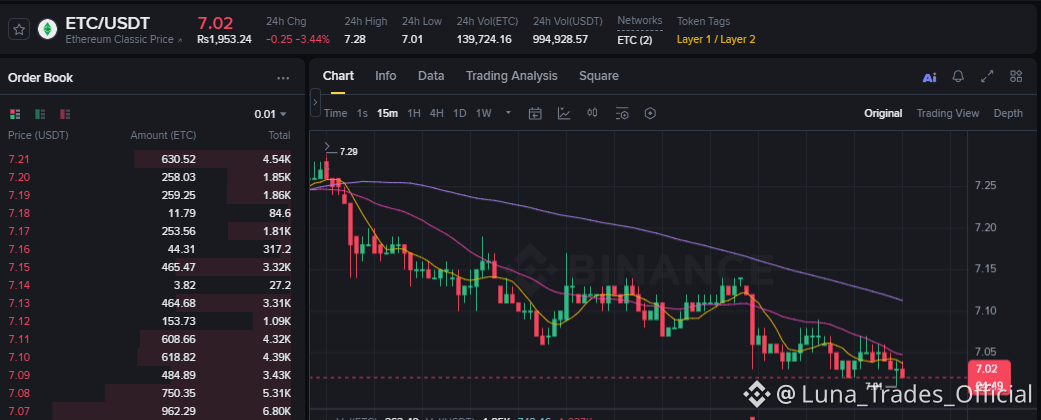Image resolution: width=1041 pixels, height=420 pixels.
Task: Click the Amount (ETC) column header
Action: 163,135
